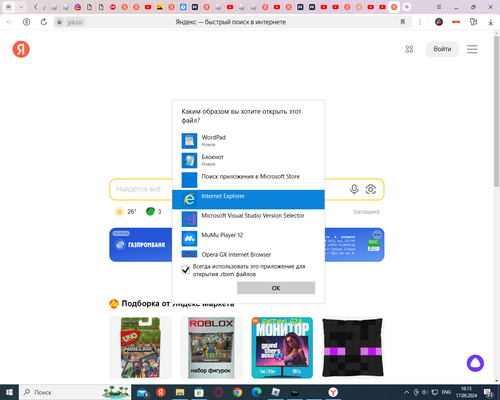
Task: Reload the page with refresh icon
Action: point(44,22)
